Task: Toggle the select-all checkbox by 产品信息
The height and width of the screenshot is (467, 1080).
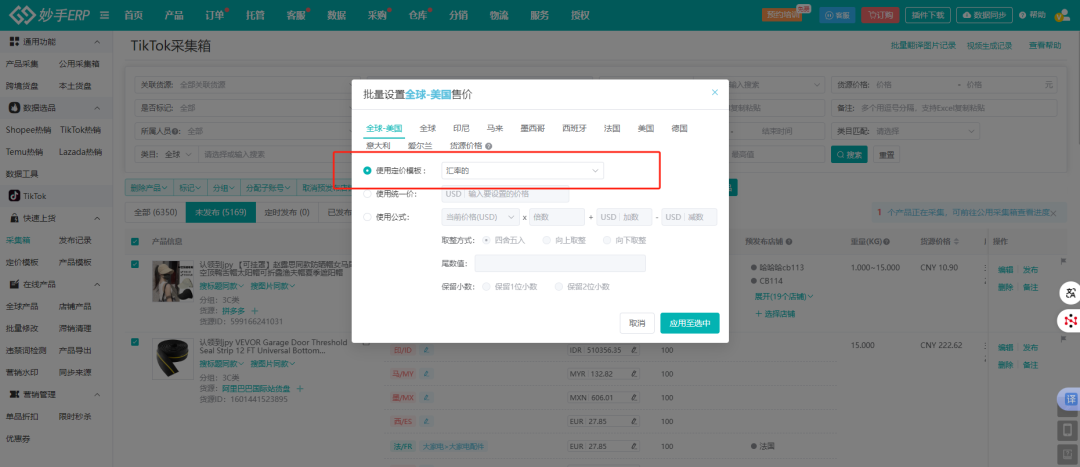Action: point(135,242)
